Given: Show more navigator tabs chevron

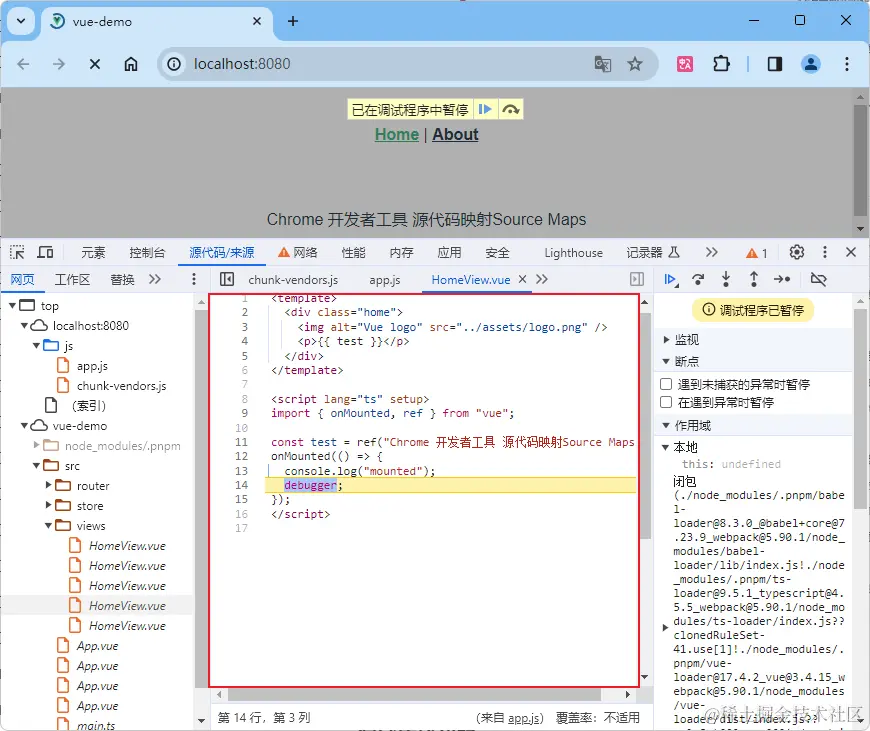Looking at the screenshot, I should [155, 279].
